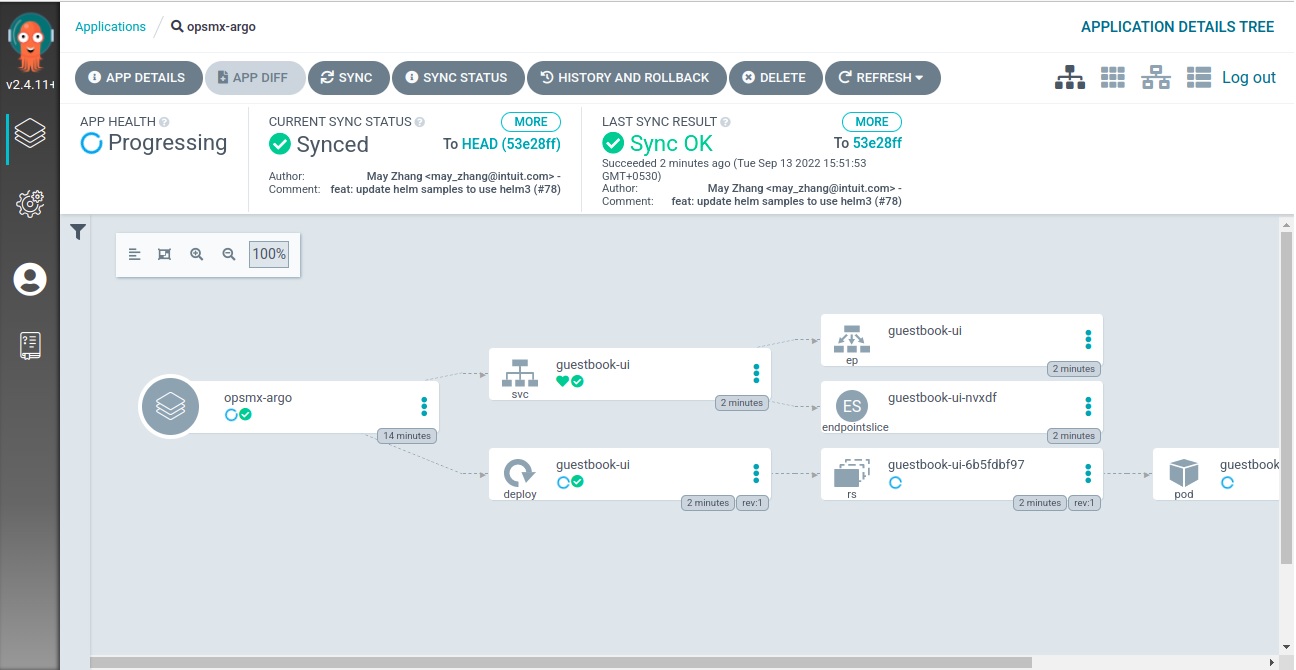
Task: Open kebab menu for guestbook-ui deploy node
Action: pos(756,473)
